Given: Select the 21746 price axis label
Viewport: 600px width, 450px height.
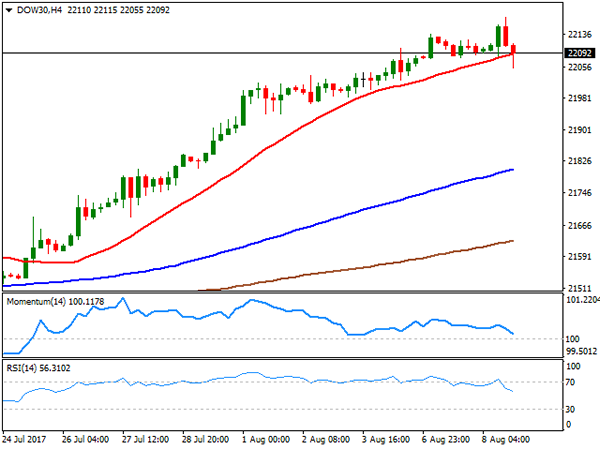Looking at the screenshot, I should pyautogui.click(x=580, y=193).
